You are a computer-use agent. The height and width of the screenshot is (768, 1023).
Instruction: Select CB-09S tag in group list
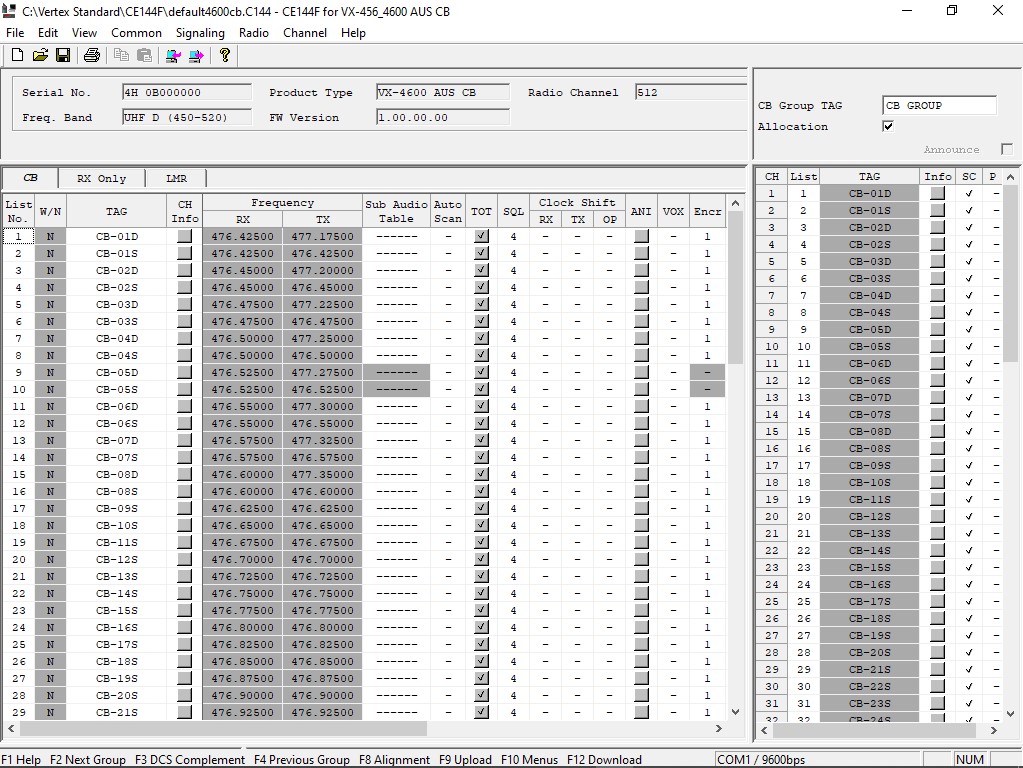[x=869, y=465]
